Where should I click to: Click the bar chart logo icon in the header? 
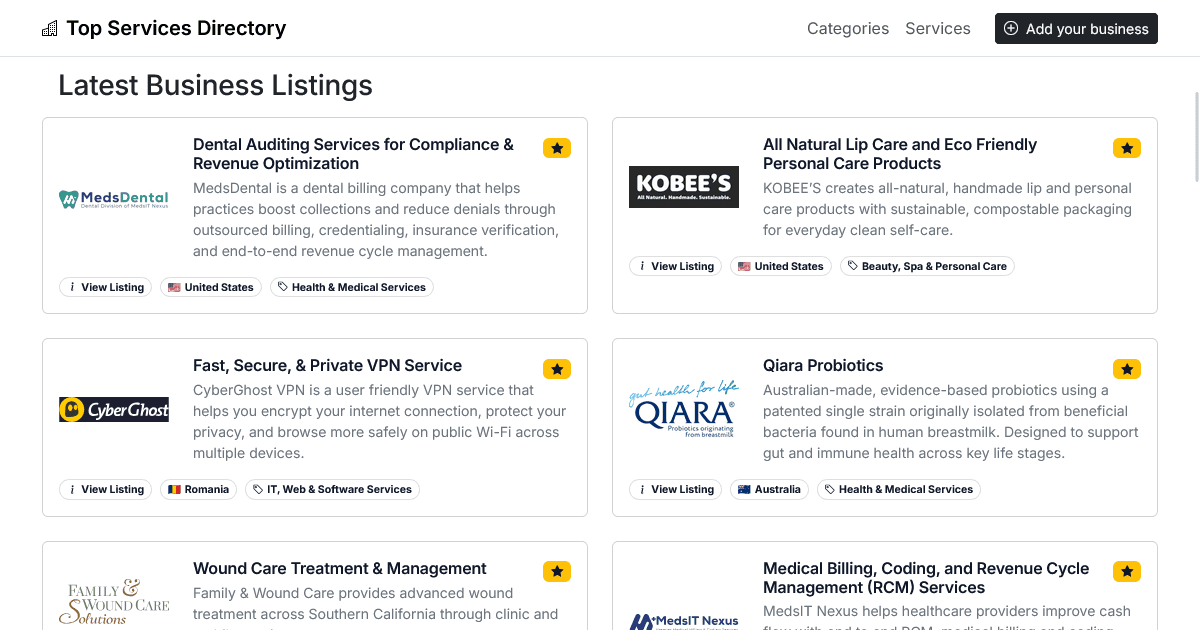pyautogui.click(x=49, y=27)
